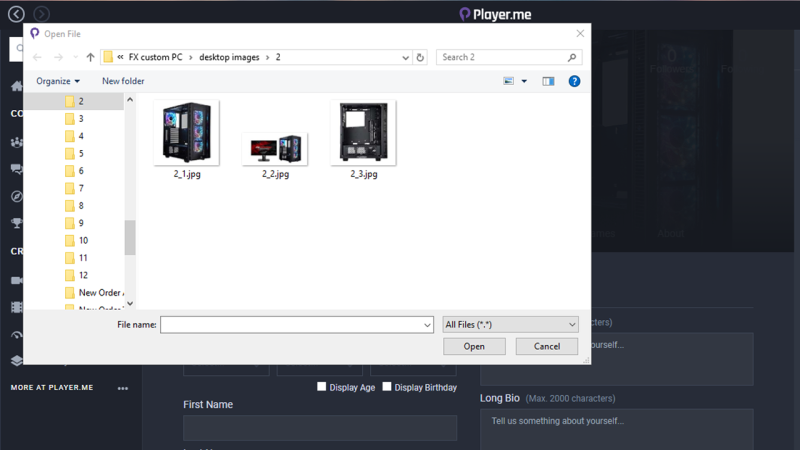This screenshot has height=450, width=800.
Task: Click sidebar layers stack icon
Action: tap(17, 360)
